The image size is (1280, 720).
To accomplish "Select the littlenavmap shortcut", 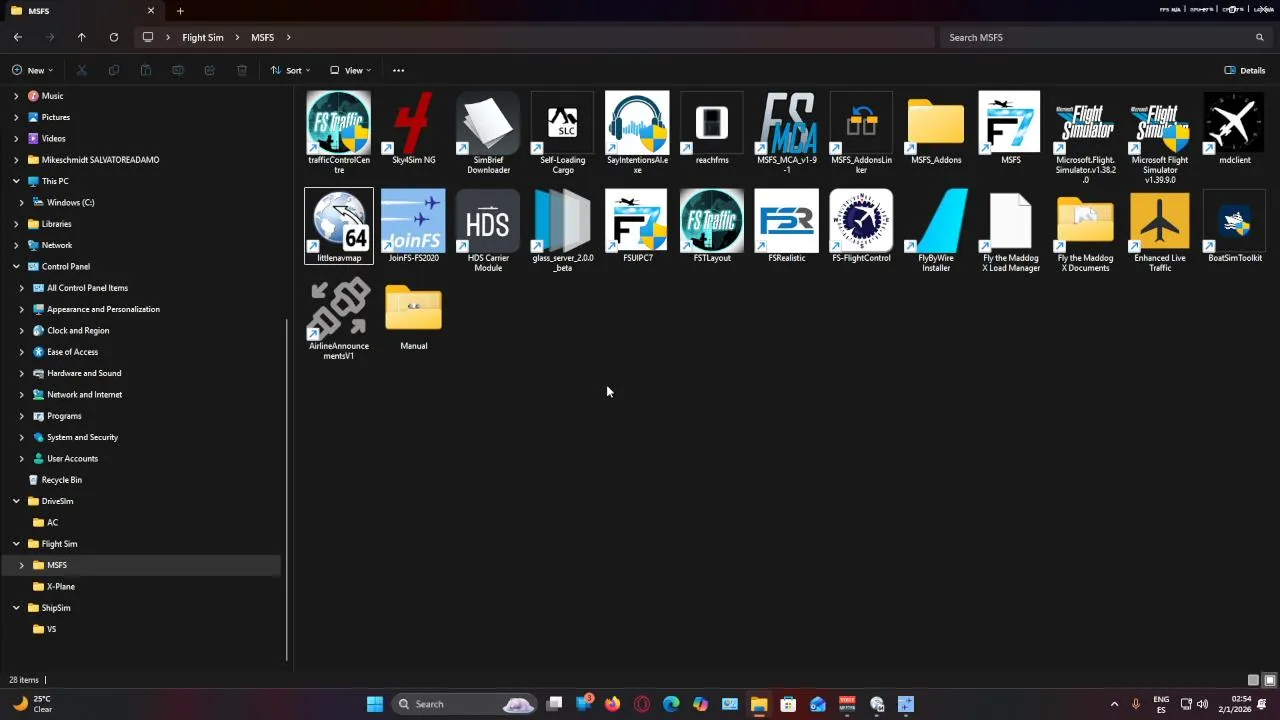I will pos(339,226).
